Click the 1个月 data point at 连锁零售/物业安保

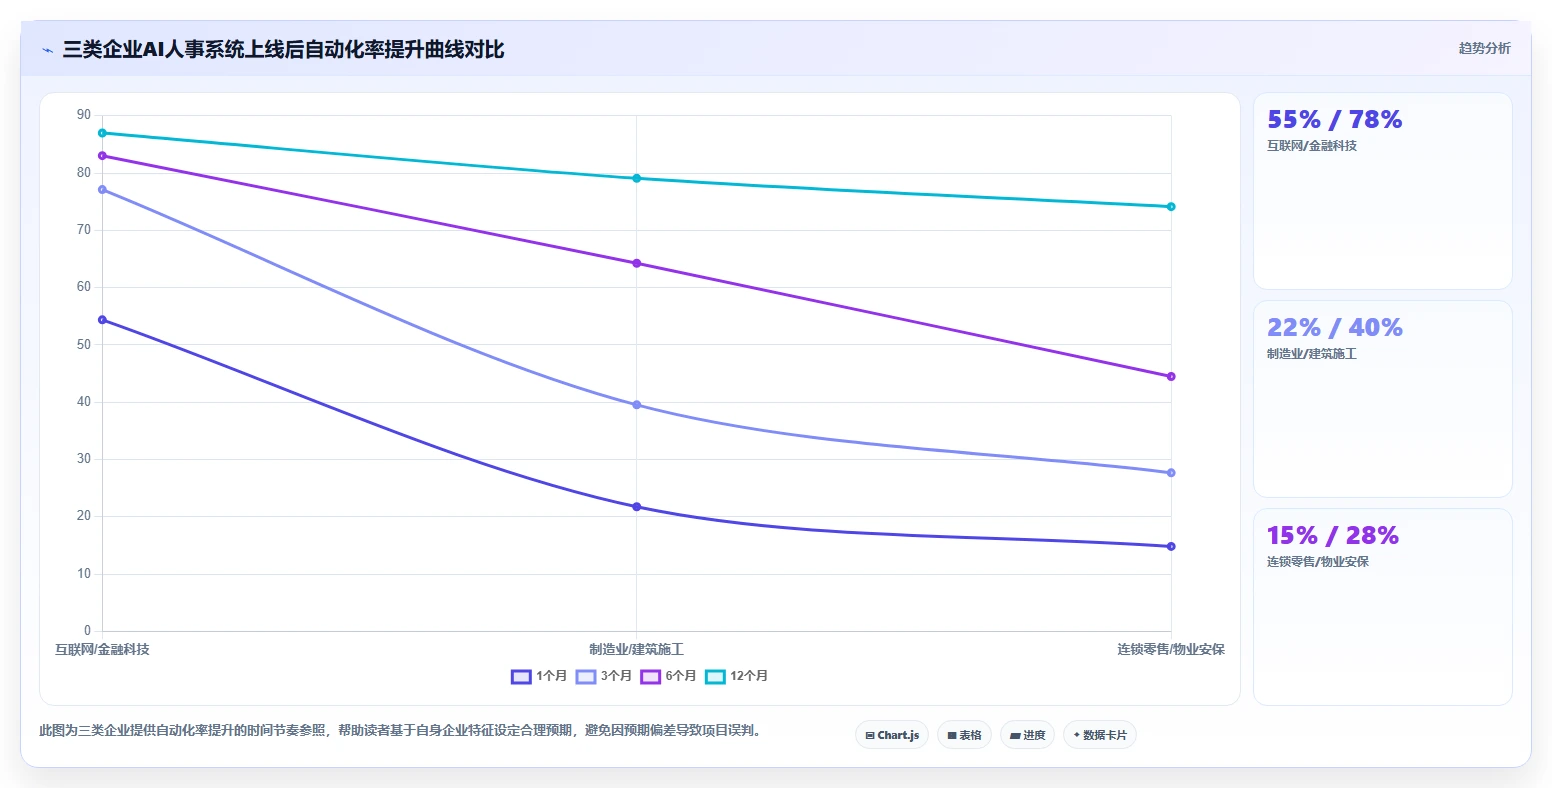pyautogui.click(x=1171, y=547)
